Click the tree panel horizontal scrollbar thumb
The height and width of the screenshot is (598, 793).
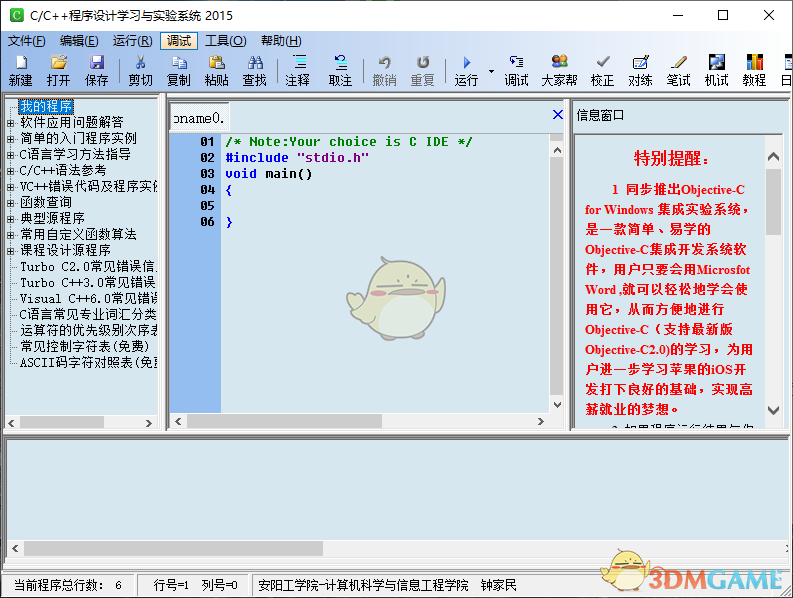[62, 422]
